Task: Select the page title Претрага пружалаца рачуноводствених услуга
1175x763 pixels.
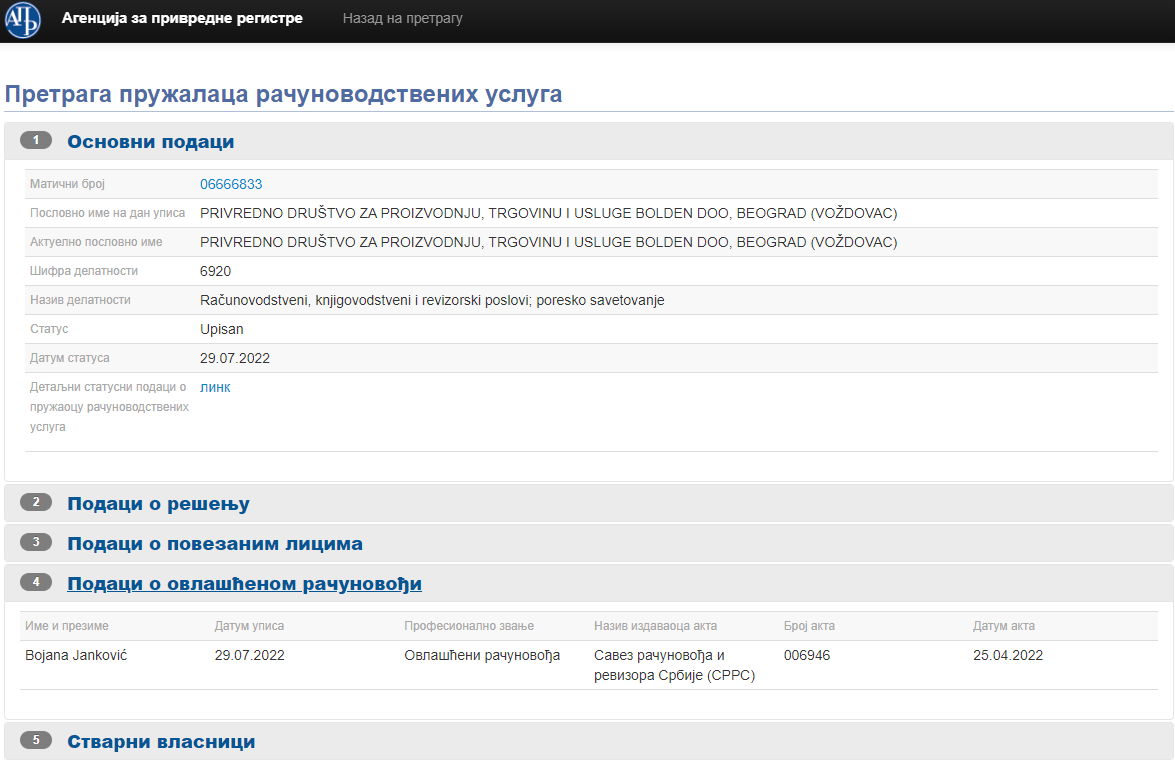Action: [283, 94]
